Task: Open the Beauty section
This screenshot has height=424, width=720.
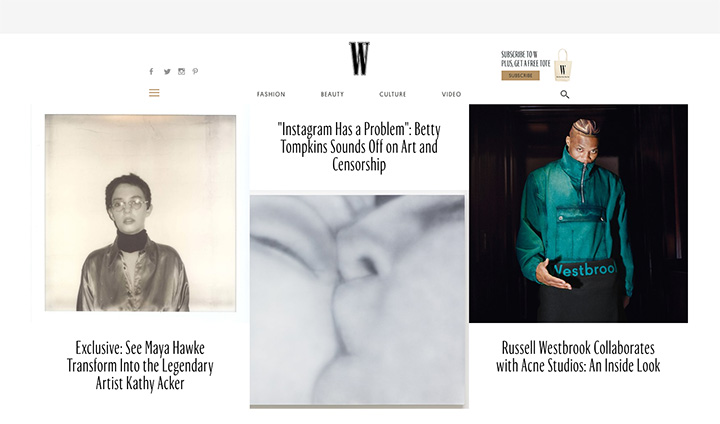Action: coord(332,94)
